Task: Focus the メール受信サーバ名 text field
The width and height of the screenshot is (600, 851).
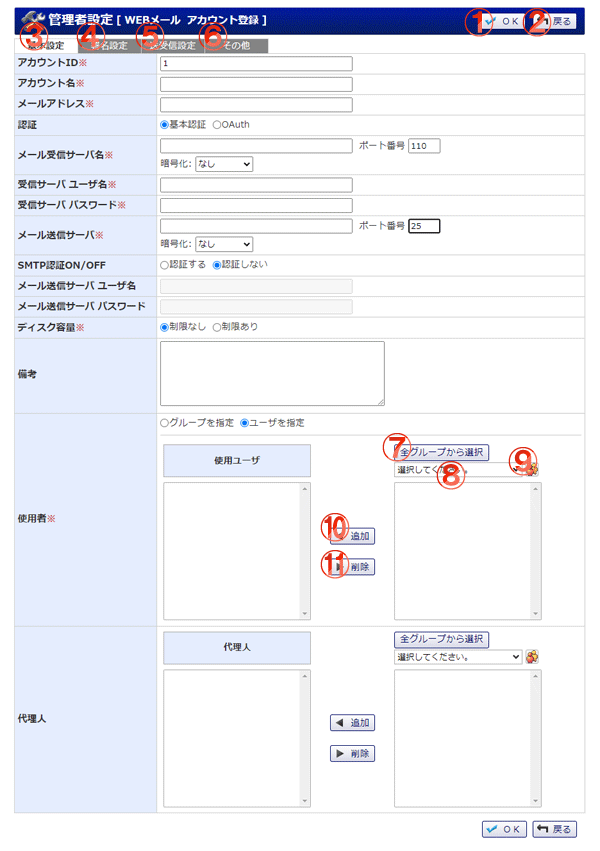Action: tap(256, 145)
